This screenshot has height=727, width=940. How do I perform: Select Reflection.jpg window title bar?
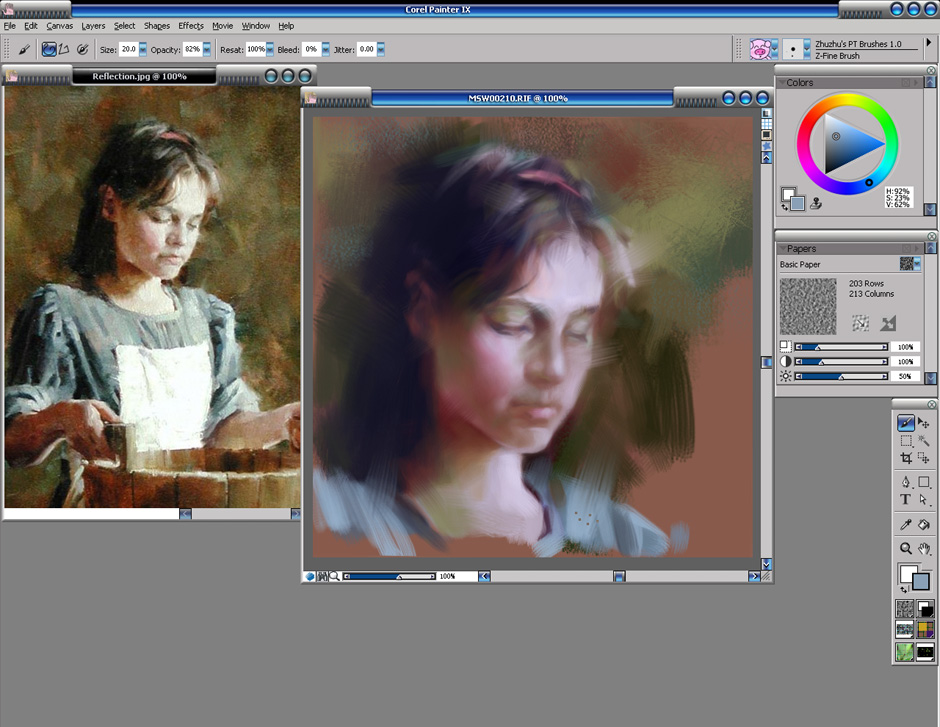click(143, 76)
